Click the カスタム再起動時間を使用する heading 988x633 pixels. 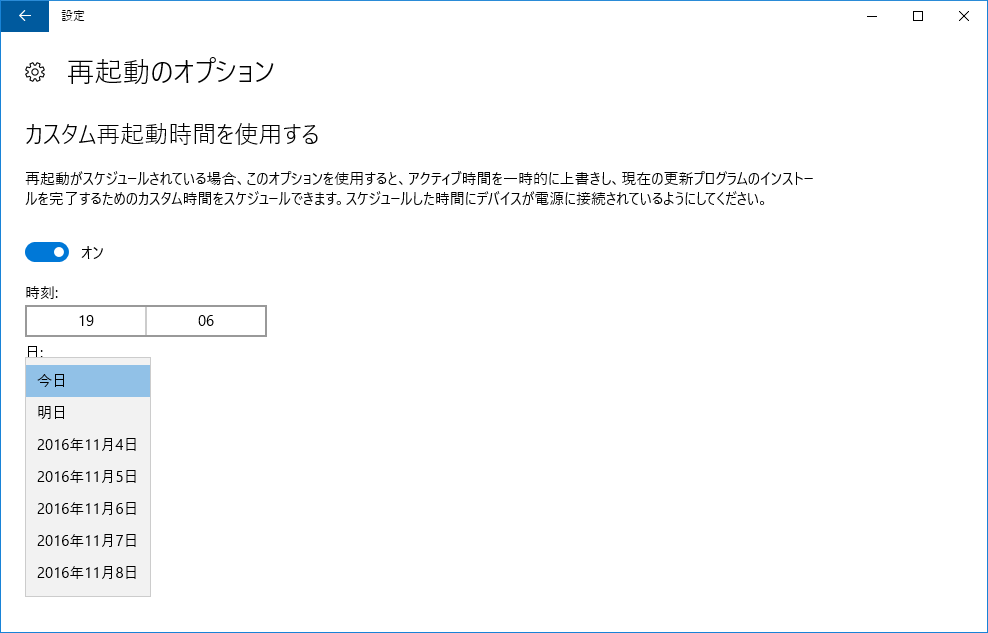click(172, 134)
